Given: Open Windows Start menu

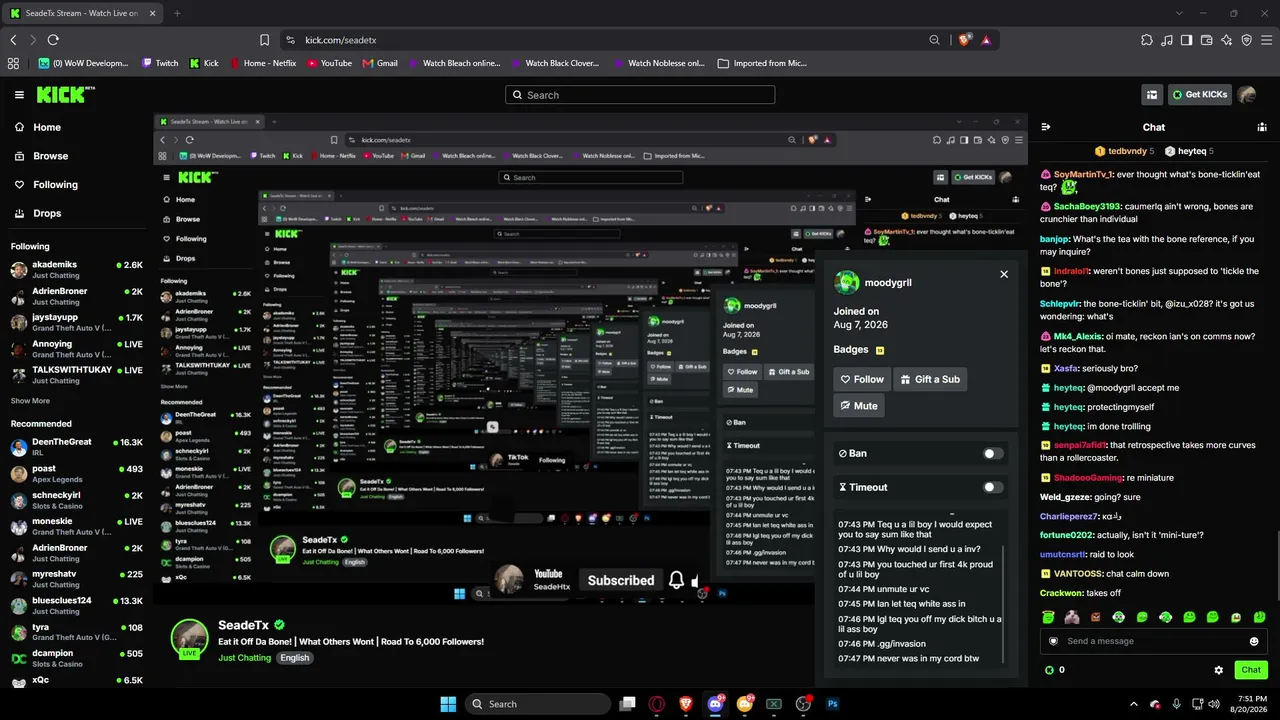Looking at the screenshot, I should (448, 704).
